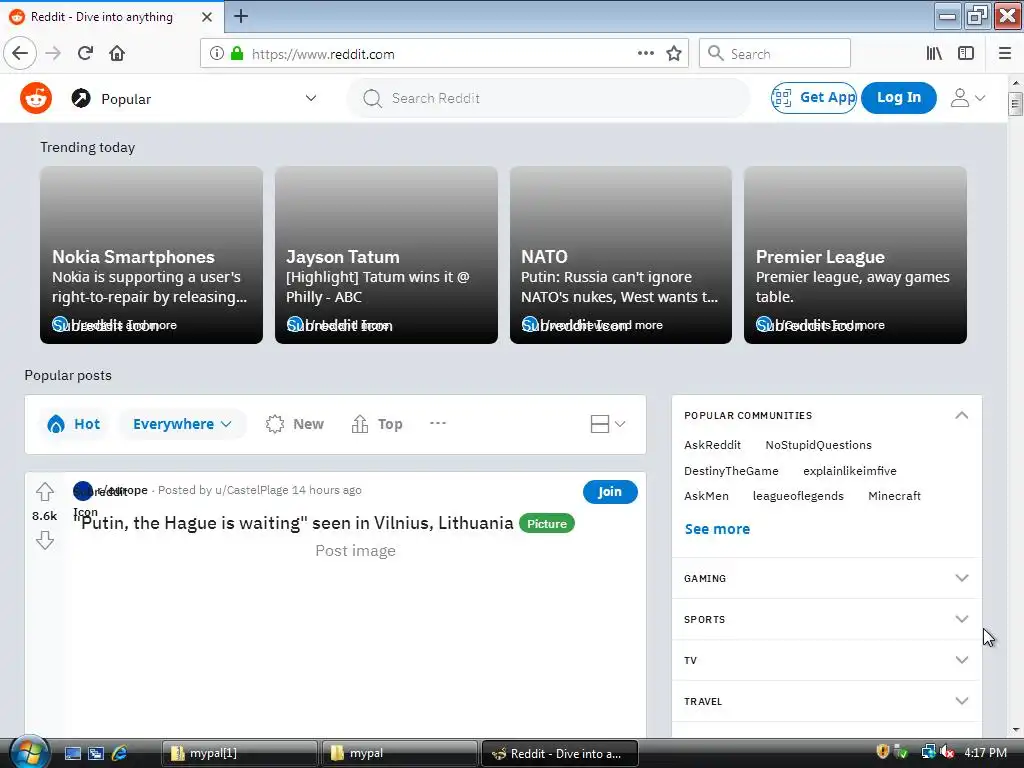The height and width of the screenshot is (768, 1024).
Task: Open the Nokia Smartphones trending card
Action: tap(152, 255)
